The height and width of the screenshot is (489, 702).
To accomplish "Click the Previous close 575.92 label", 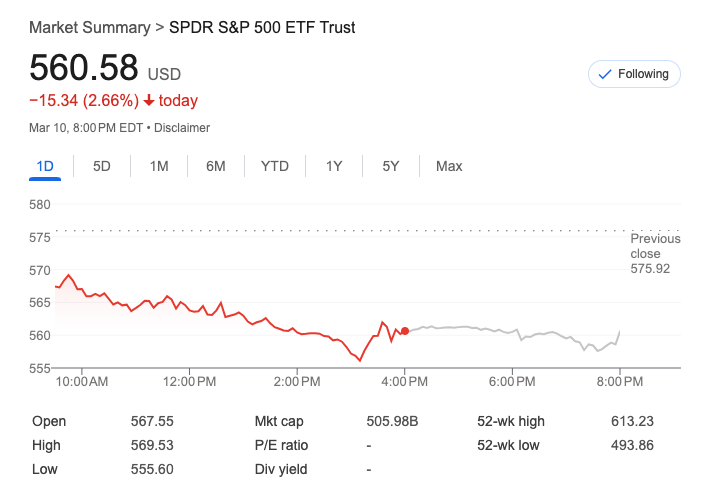I will 655,254.
